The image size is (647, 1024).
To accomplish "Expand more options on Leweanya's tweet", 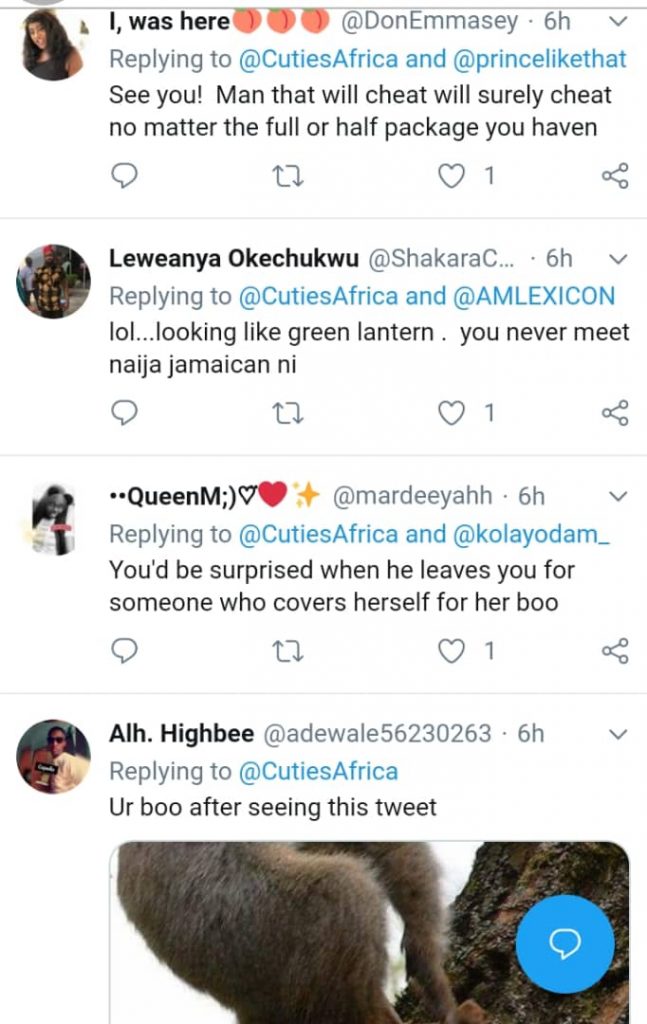I will point(618,259).
